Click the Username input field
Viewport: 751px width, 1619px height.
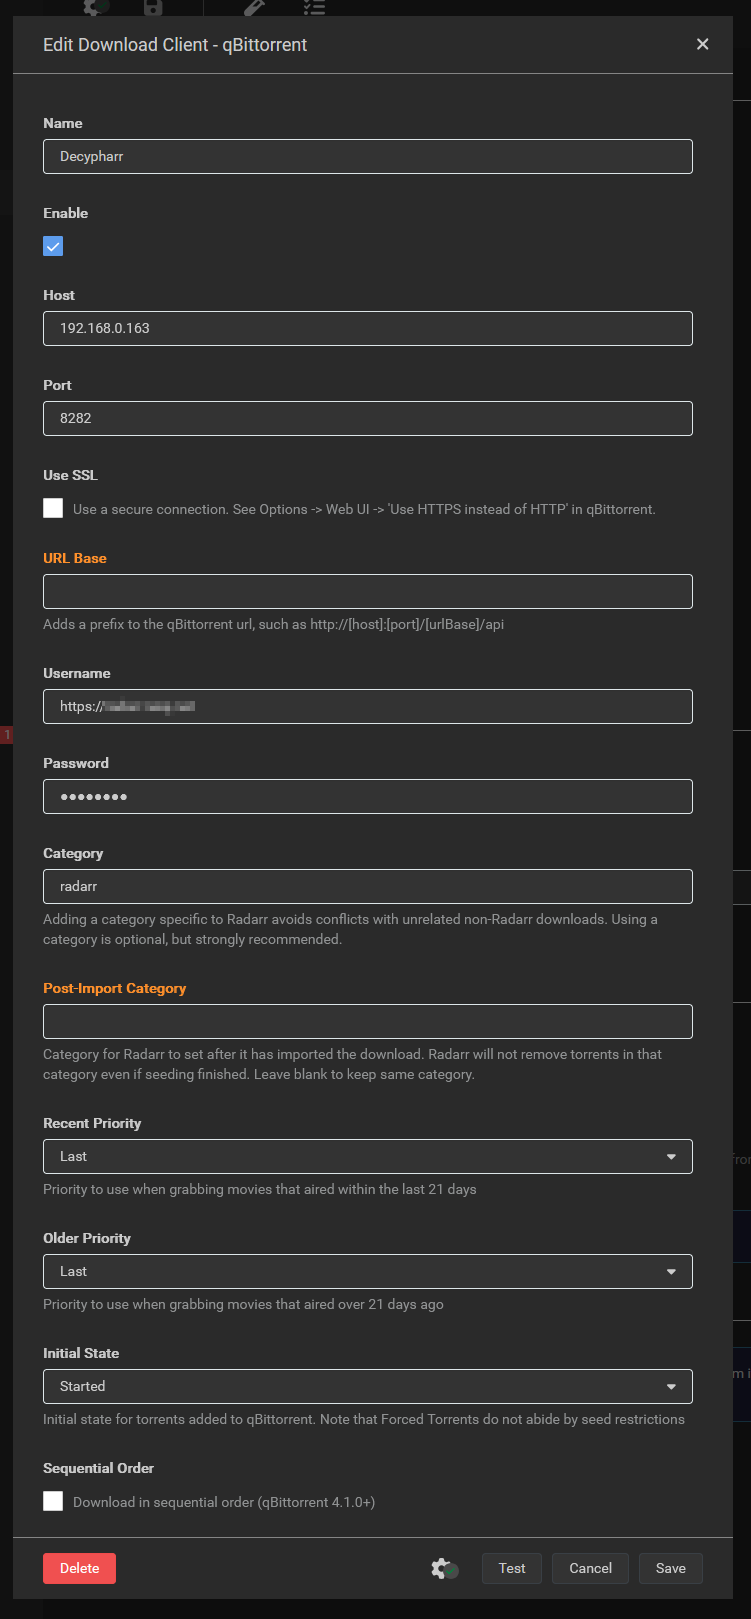tap(368, 706)
